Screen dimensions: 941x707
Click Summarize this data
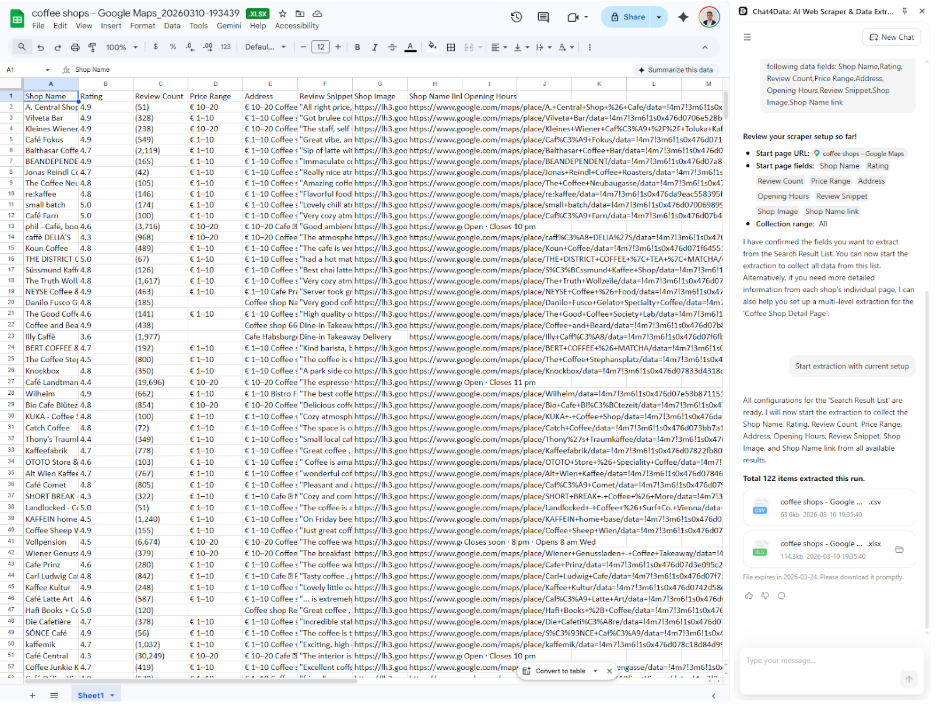[x=675, y=70]
